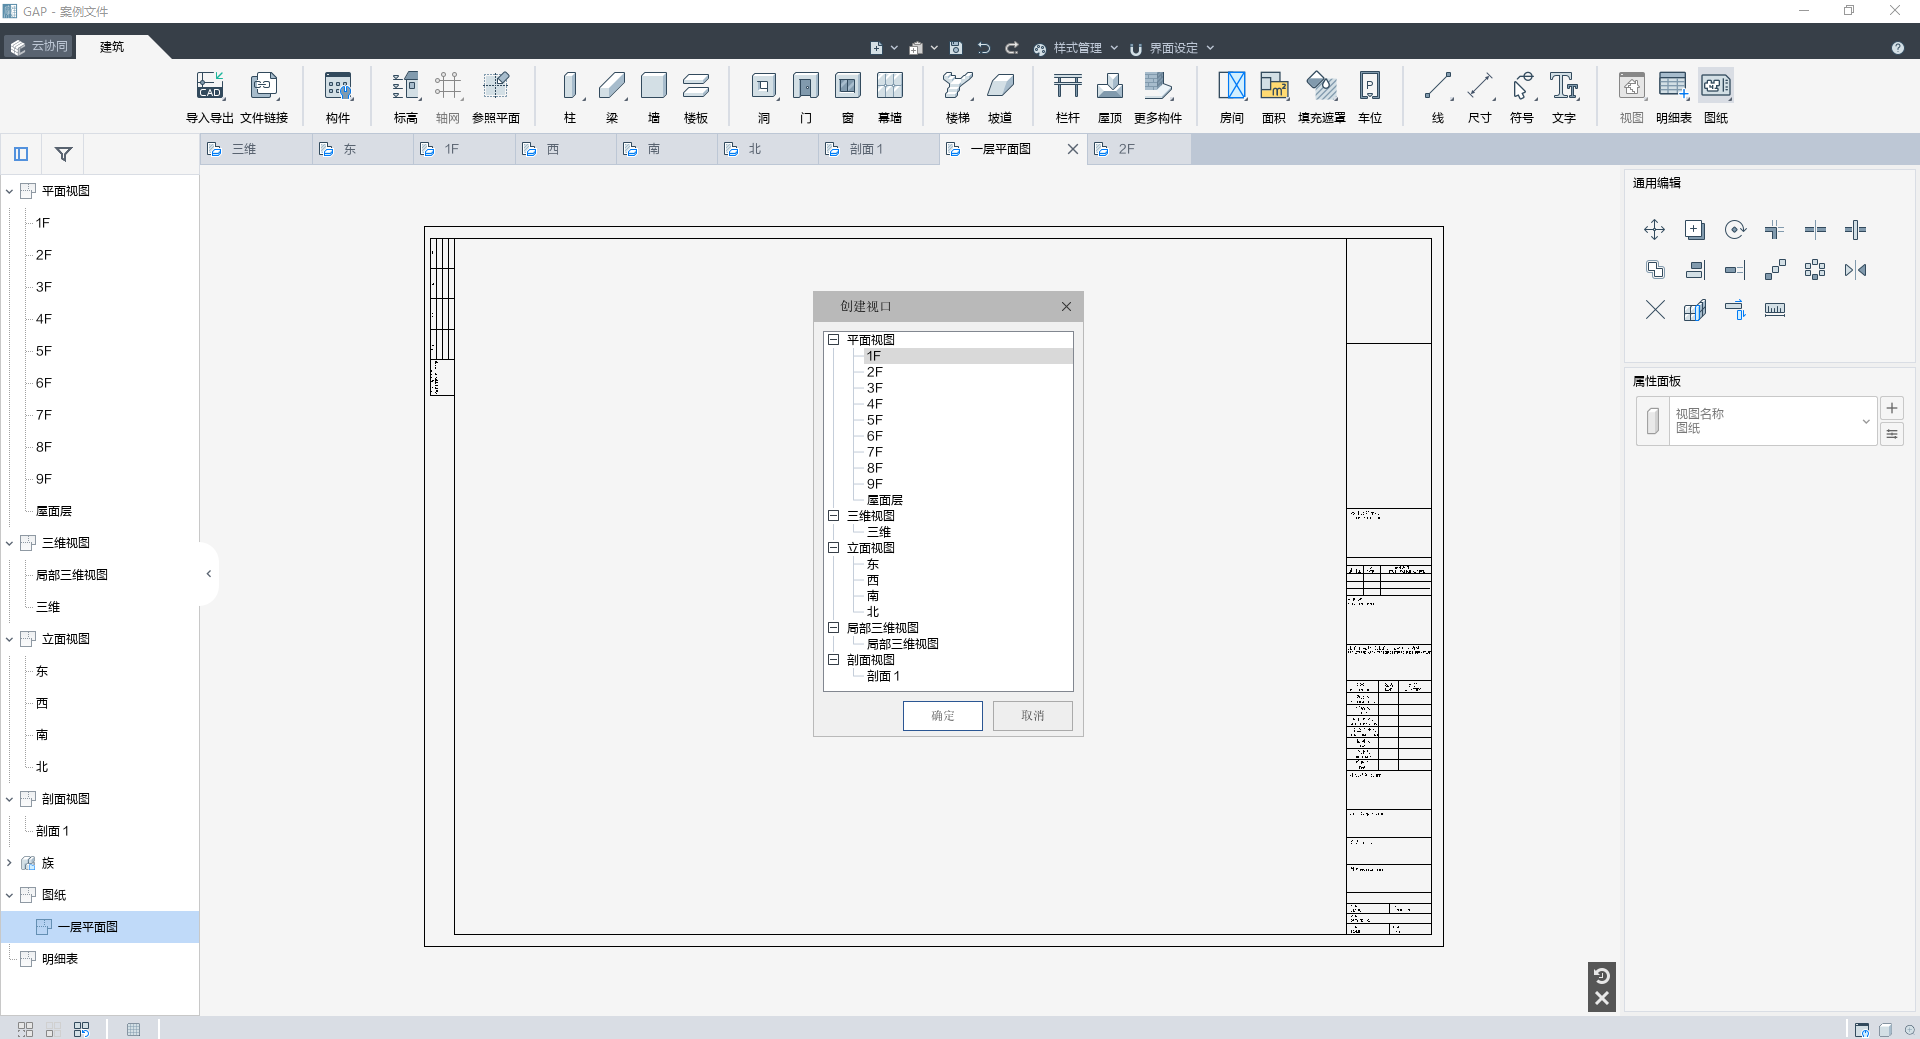Image resolution: width=1920 pixels, height=1039 pixels.
Task: Close the 一层平面图 tab
Action: pyautogui.click(x=1073, y=149)
